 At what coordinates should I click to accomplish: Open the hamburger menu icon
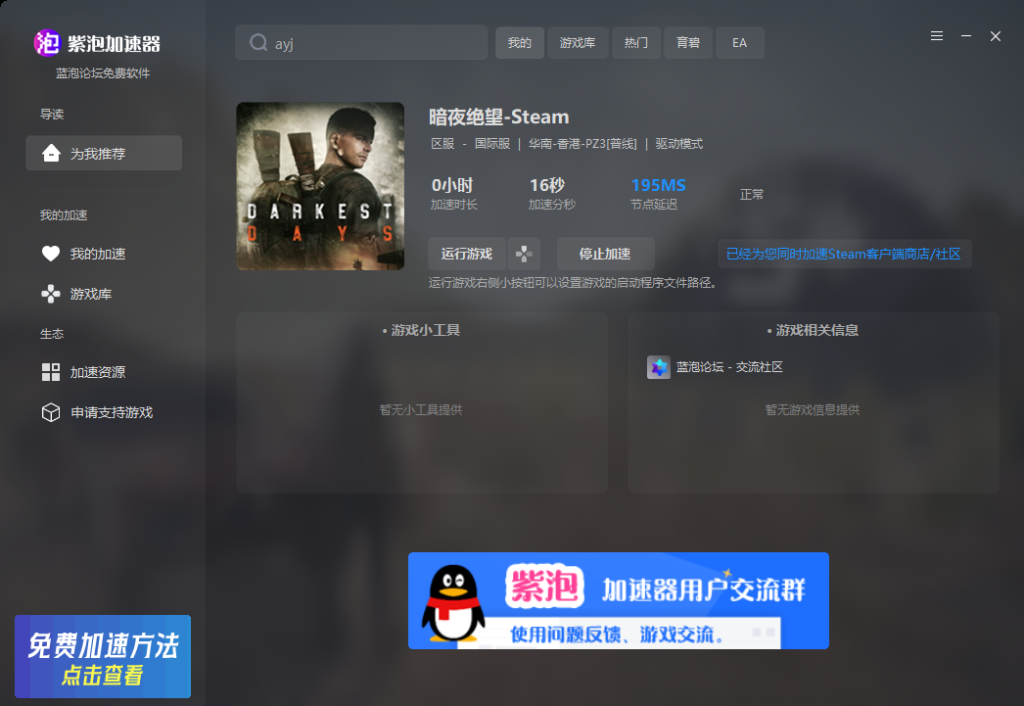936,36
